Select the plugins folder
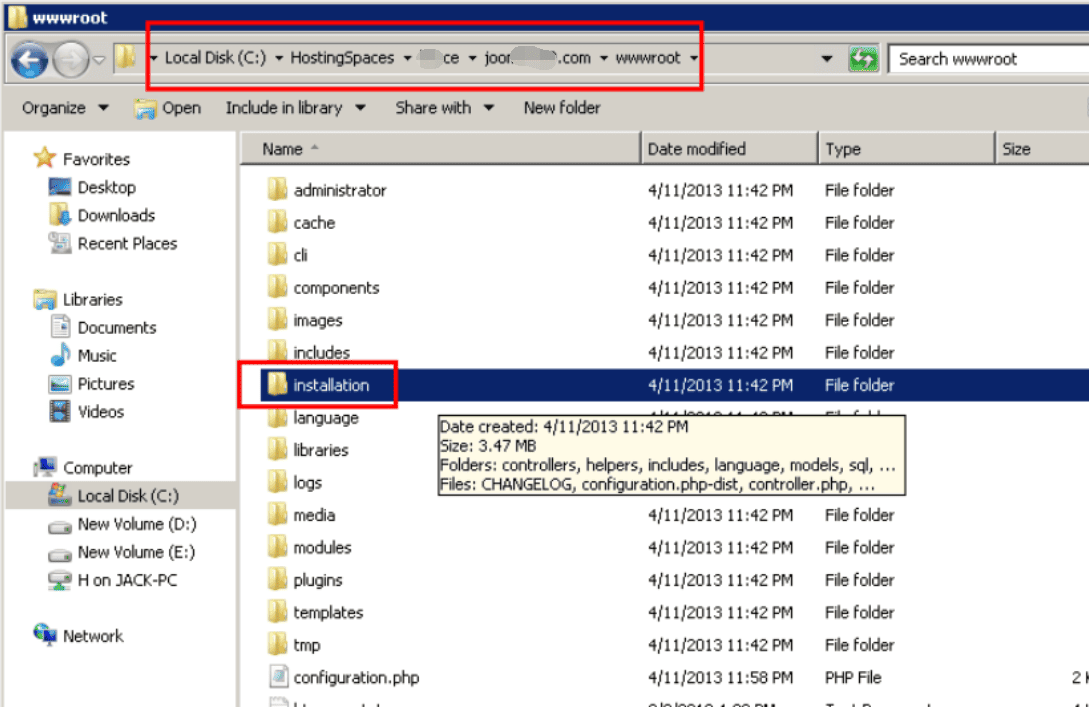This screenshot has width=1089, height=725. point(305,580)
